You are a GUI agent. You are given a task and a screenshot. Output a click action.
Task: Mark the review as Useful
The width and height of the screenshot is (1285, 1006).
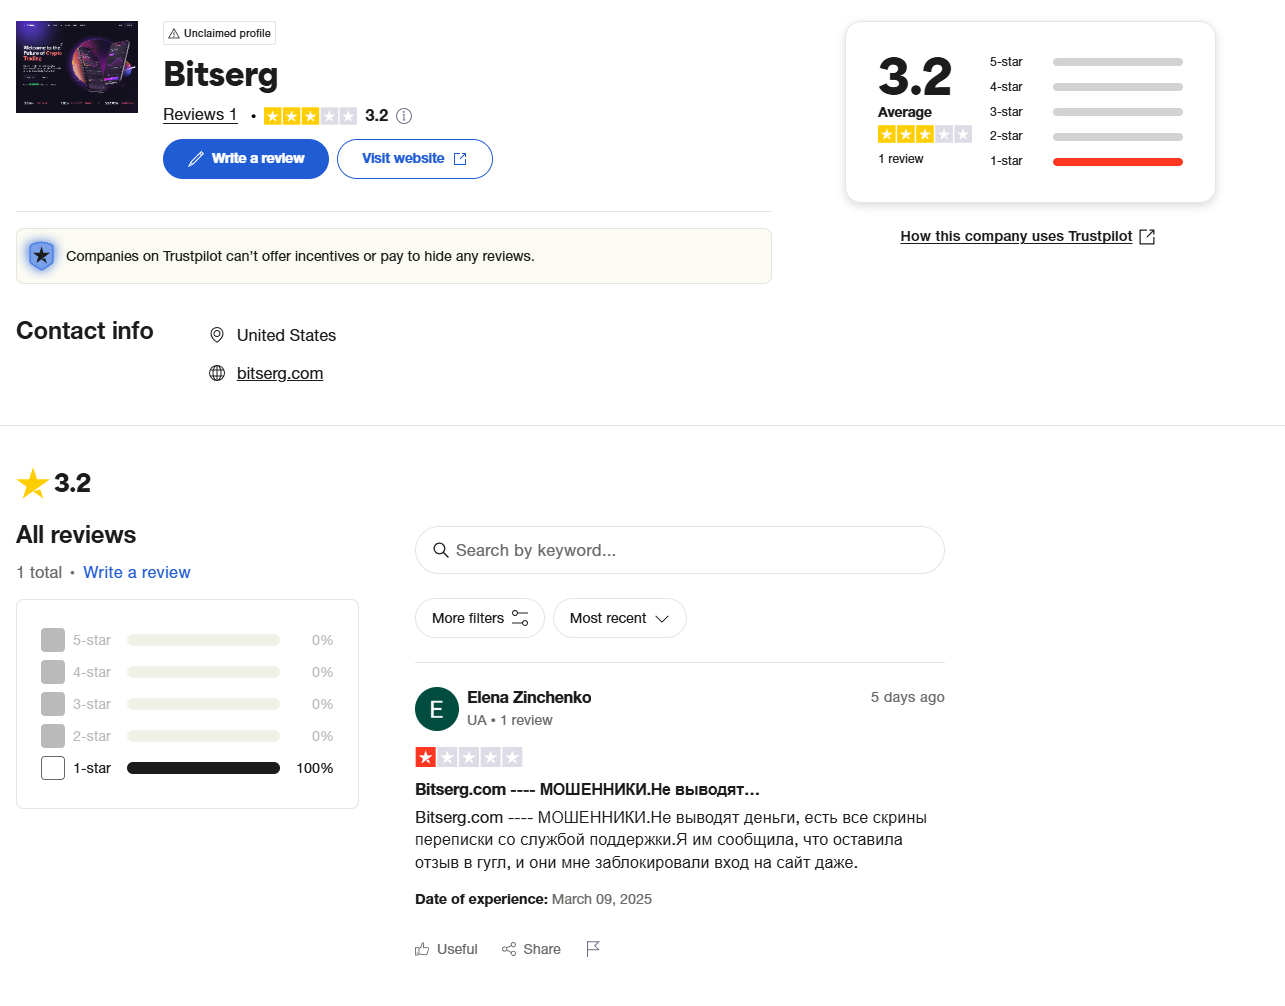pos(446,949)
